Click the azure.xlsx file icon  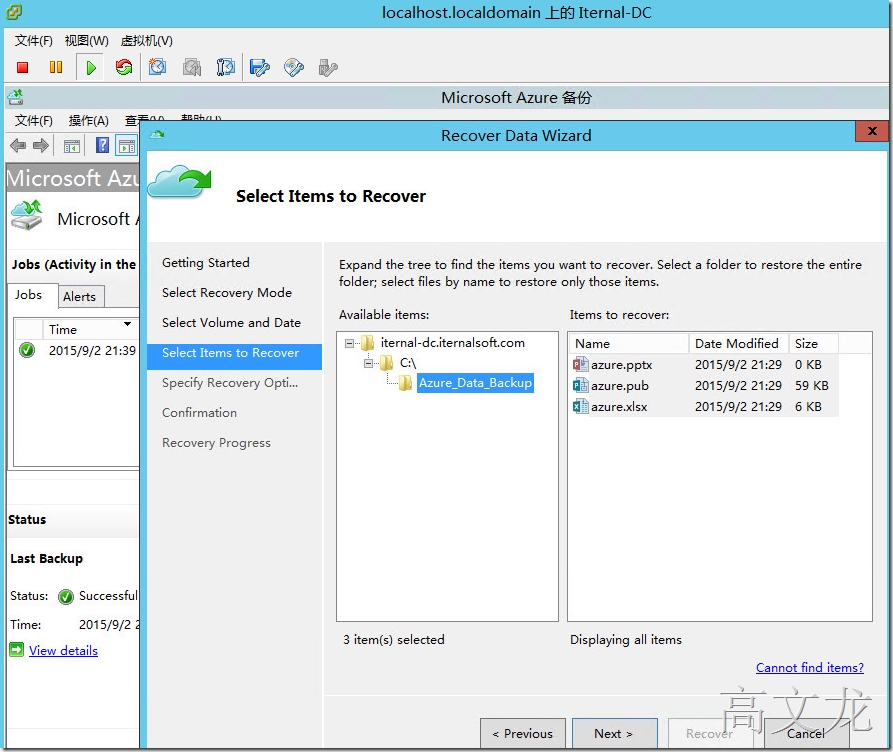(x=580, y=407)
